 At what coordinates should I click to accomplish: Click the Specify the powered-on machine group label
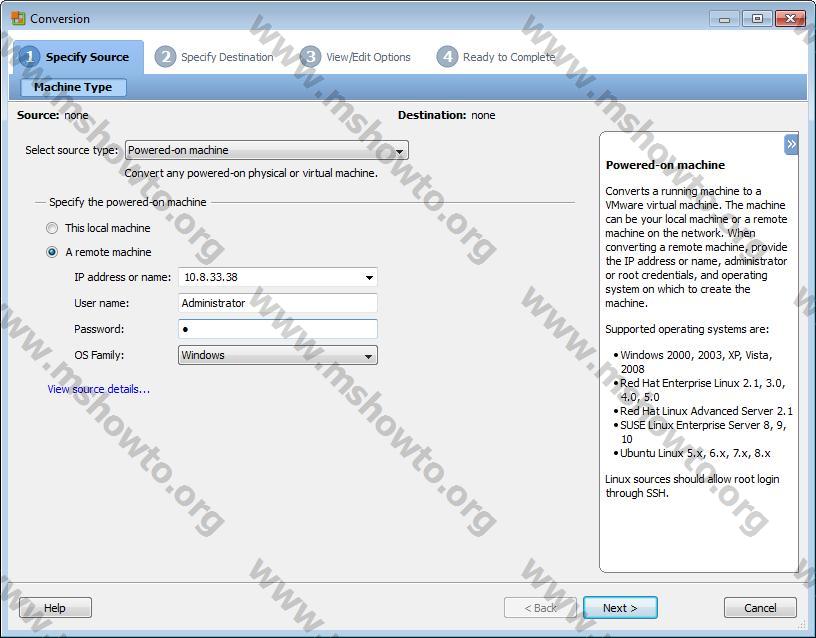click(x=128, y=202)
